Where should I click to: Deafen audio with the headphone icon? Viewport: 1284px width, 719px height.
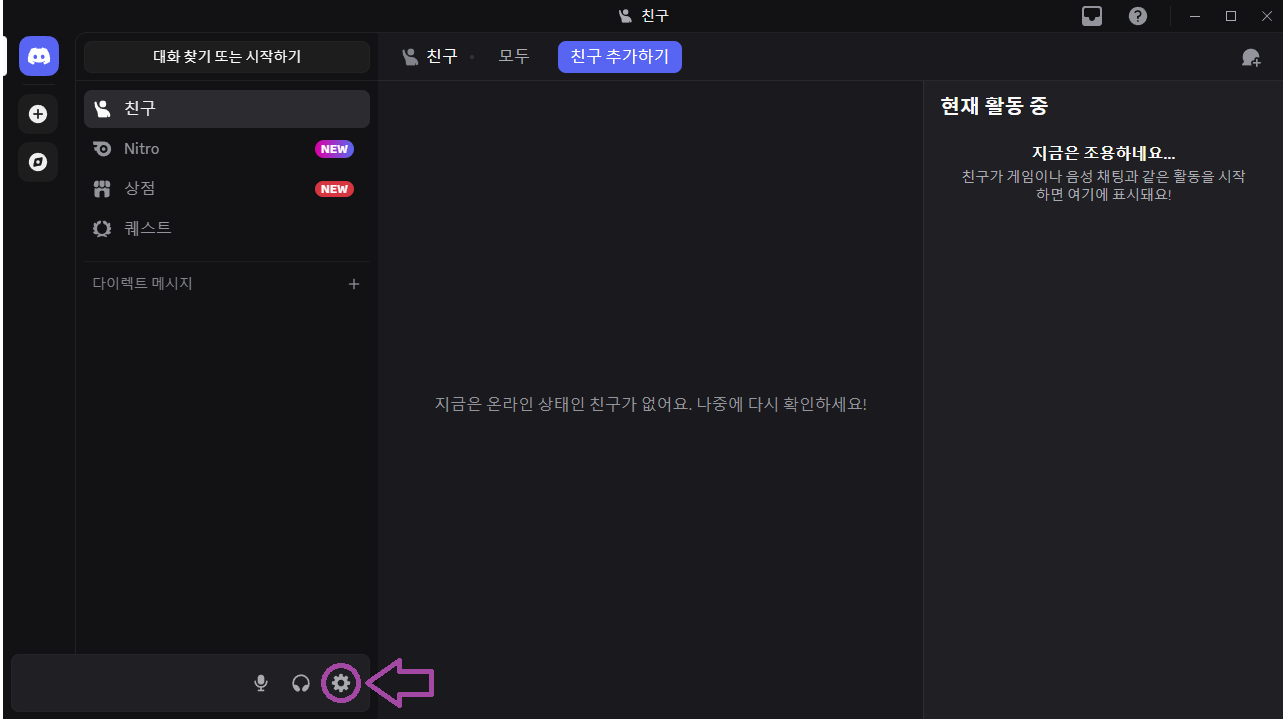(301, 683)
